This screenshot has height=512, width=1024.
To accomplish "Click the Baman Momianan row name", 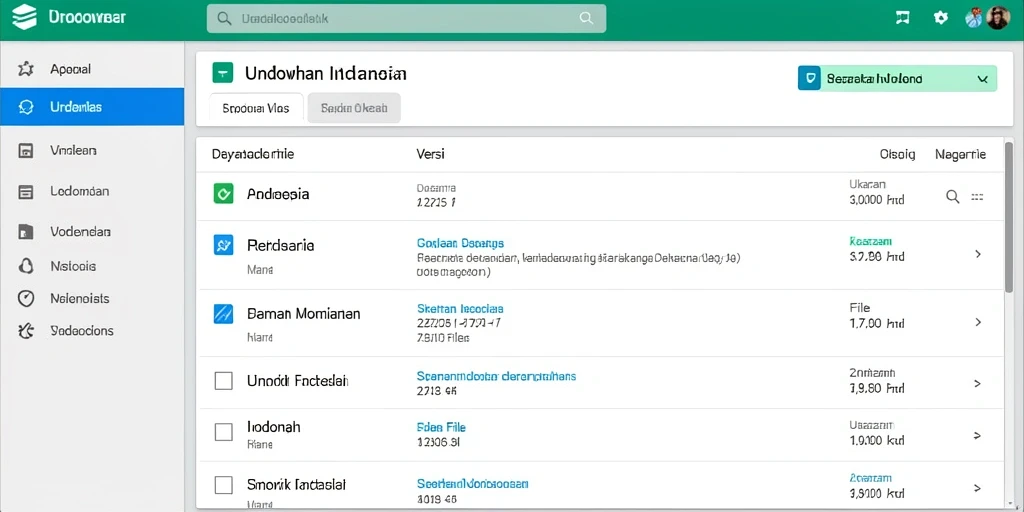I will (304, 313).
